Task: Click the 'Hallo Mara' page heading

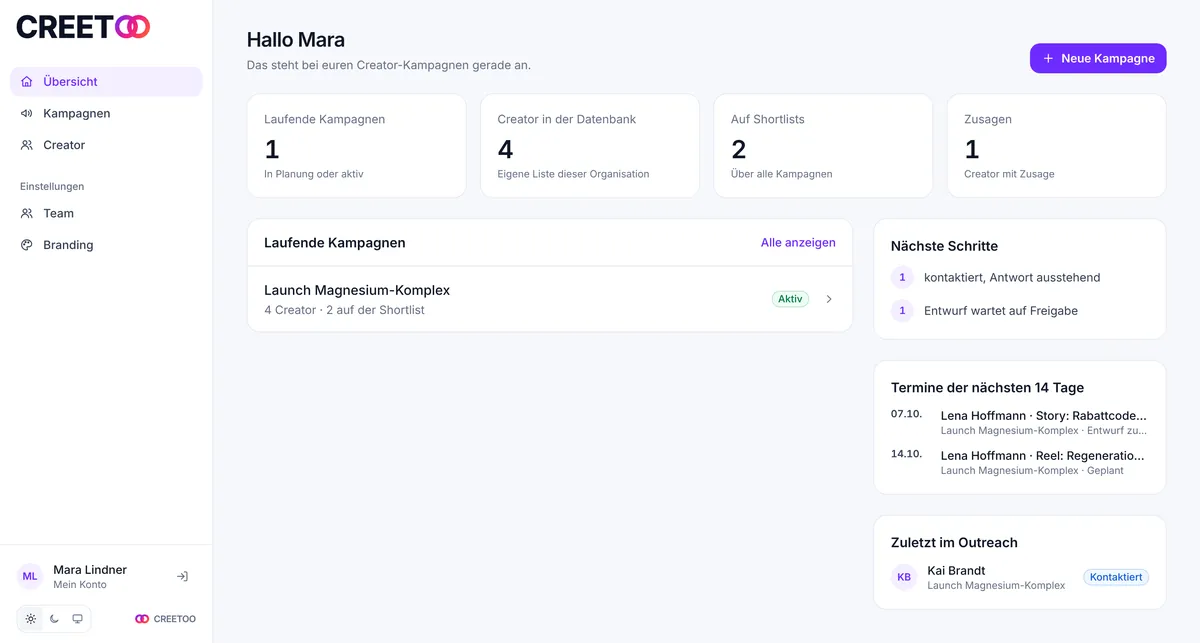Action: [296, 40]
